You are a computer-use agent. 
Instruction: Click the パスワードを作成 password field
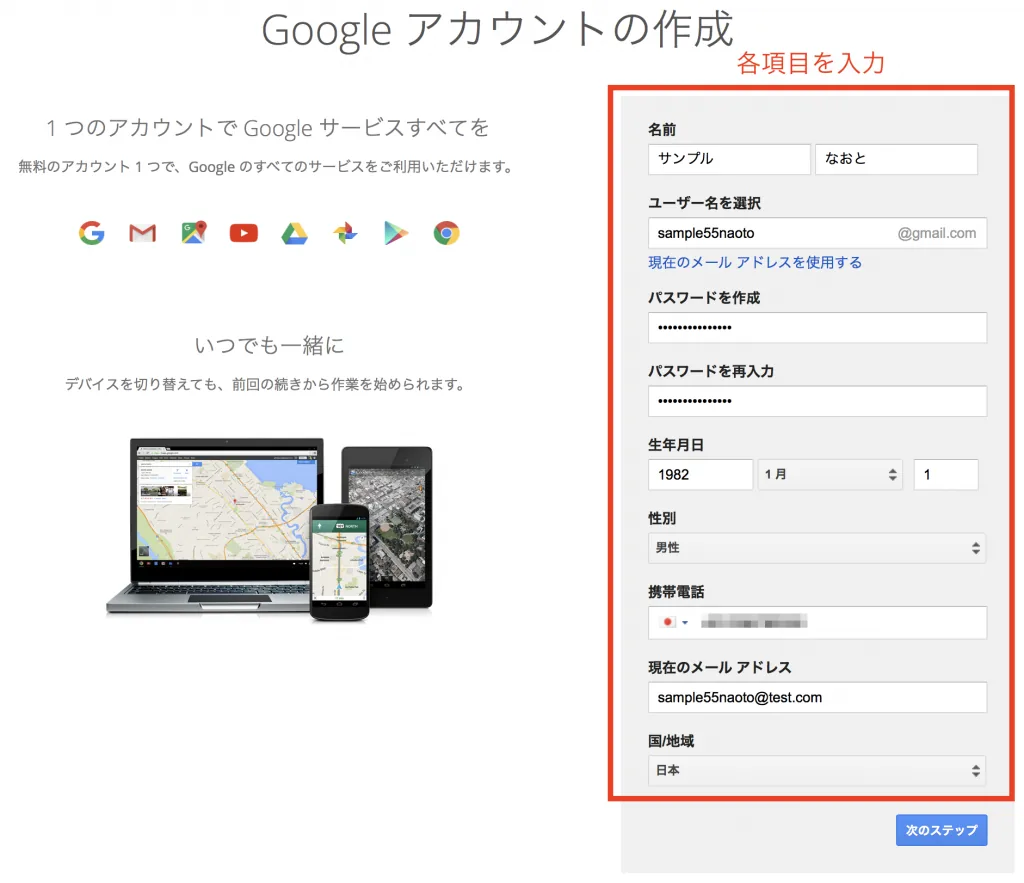coord(818,328)
